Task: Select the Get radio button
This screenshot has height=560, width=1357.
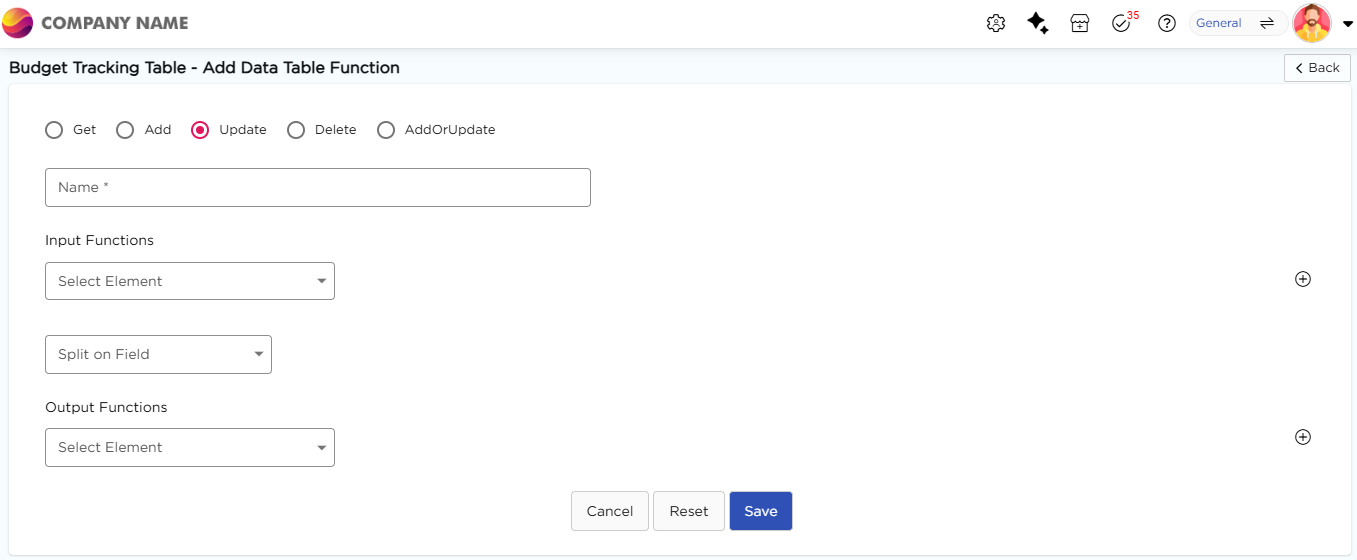Action: pyautogui.click(x=54, y=130)
